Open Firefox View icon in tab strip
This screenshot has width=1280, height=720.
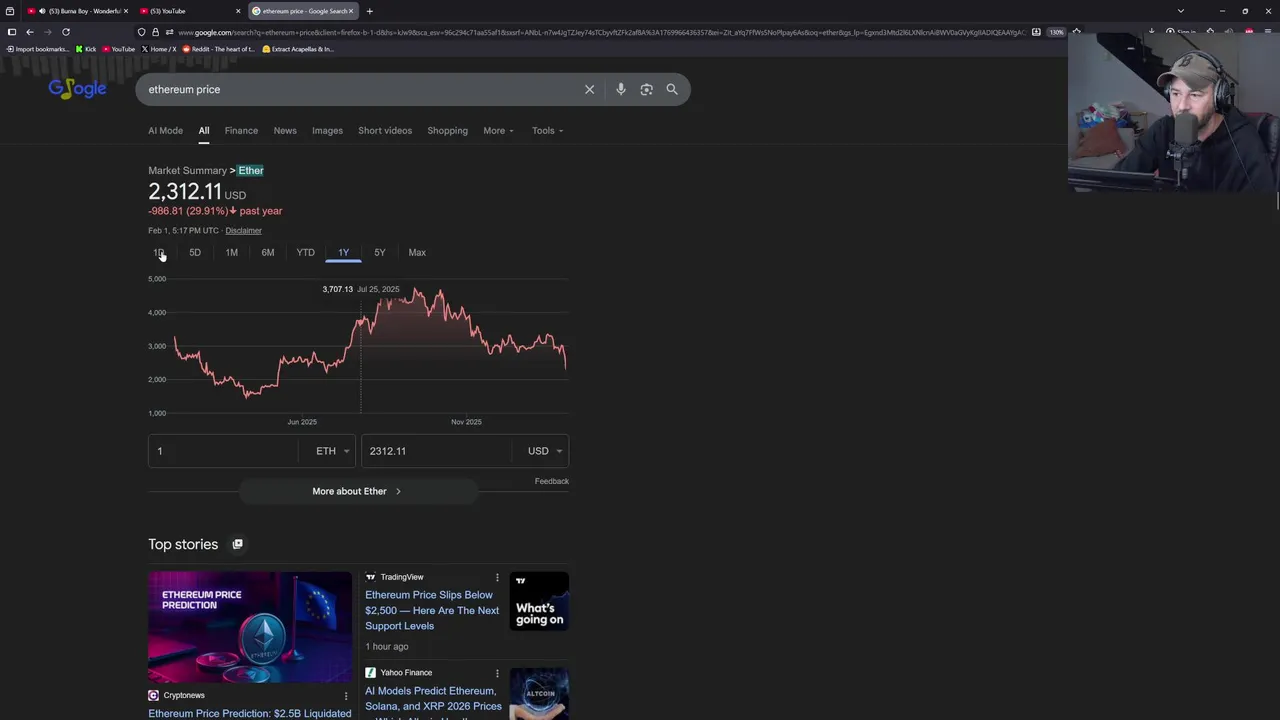tap(10, 11)
